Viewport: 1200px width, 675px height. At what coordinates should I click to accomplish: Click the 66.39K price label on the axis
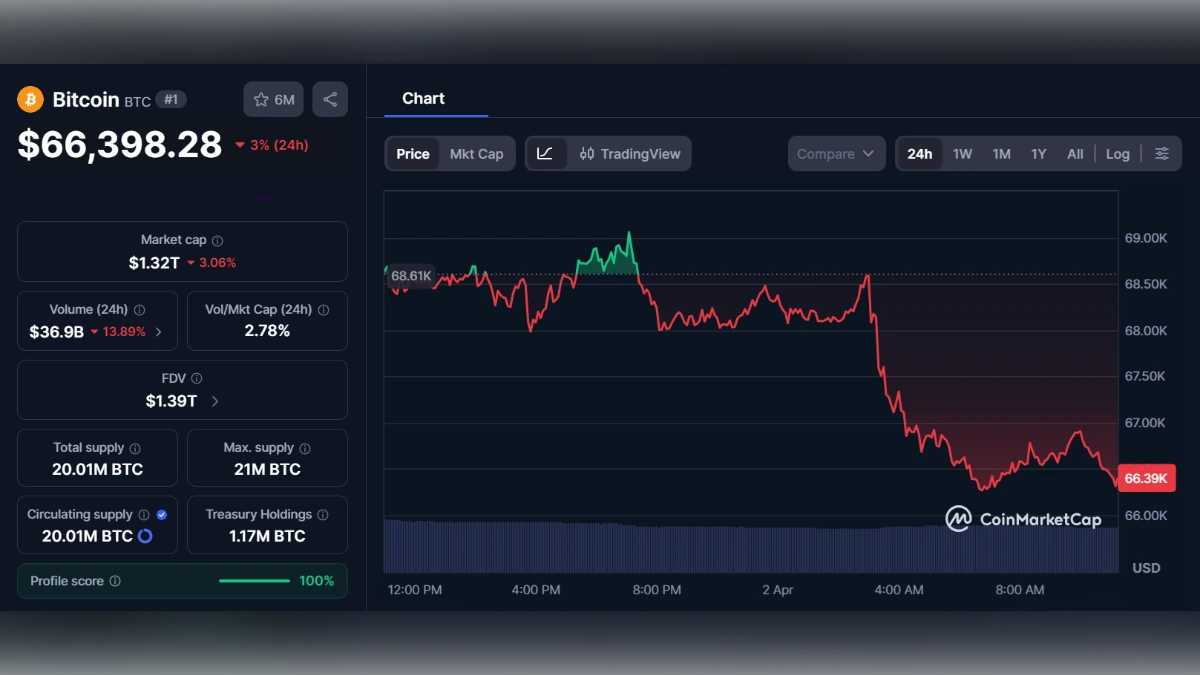[1146, 478]
